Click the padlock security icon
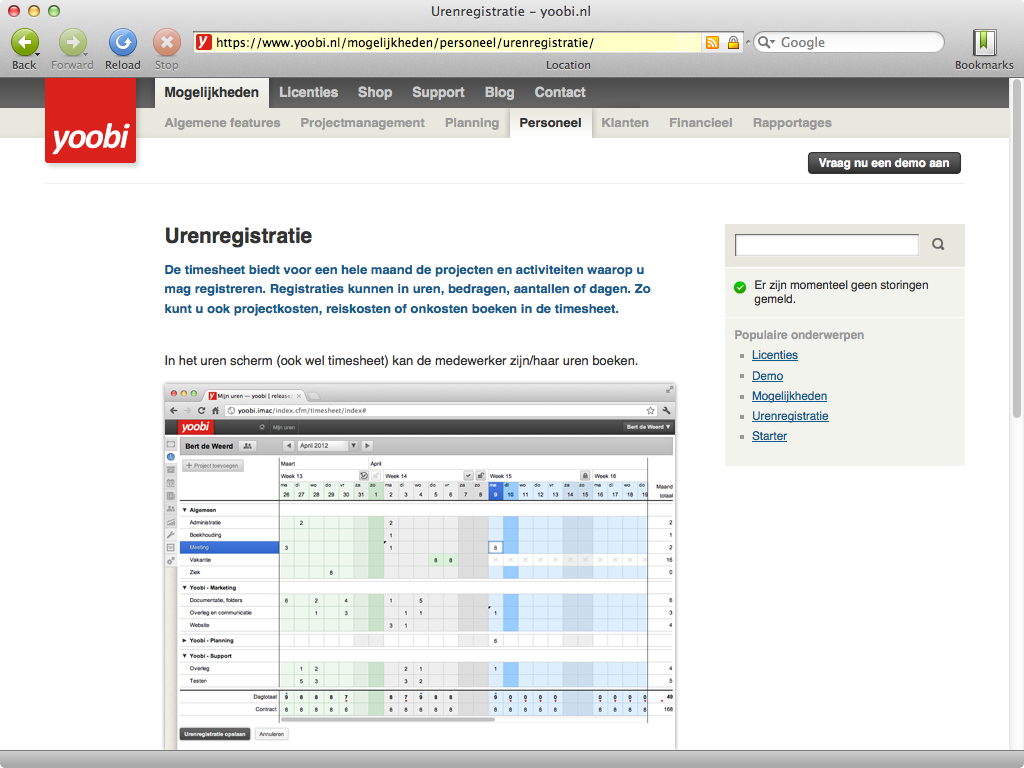Image resolution: width=1024 pixels, height=768 pixels. coord(733,42)
